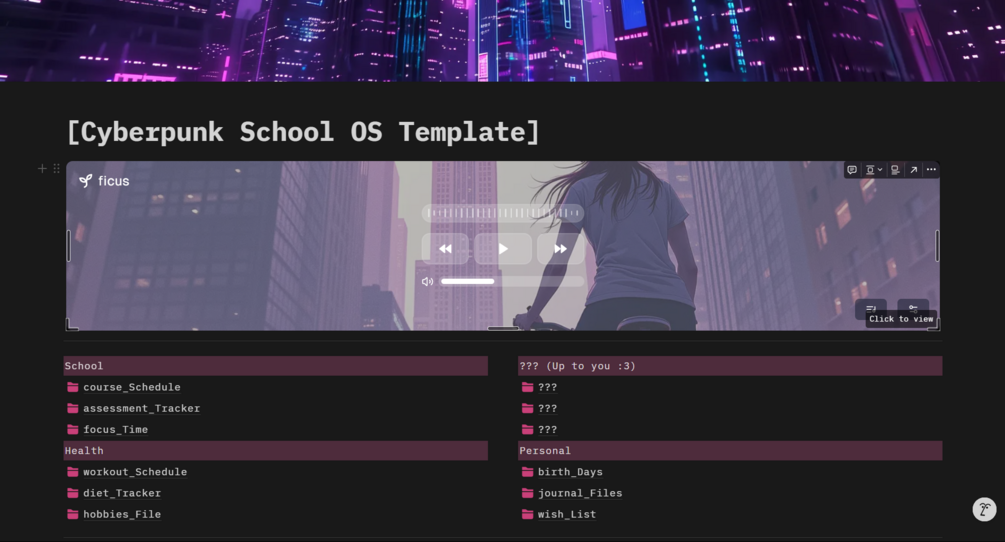
Task: Open the diet_Tracker page
Action: click(122, 493)
